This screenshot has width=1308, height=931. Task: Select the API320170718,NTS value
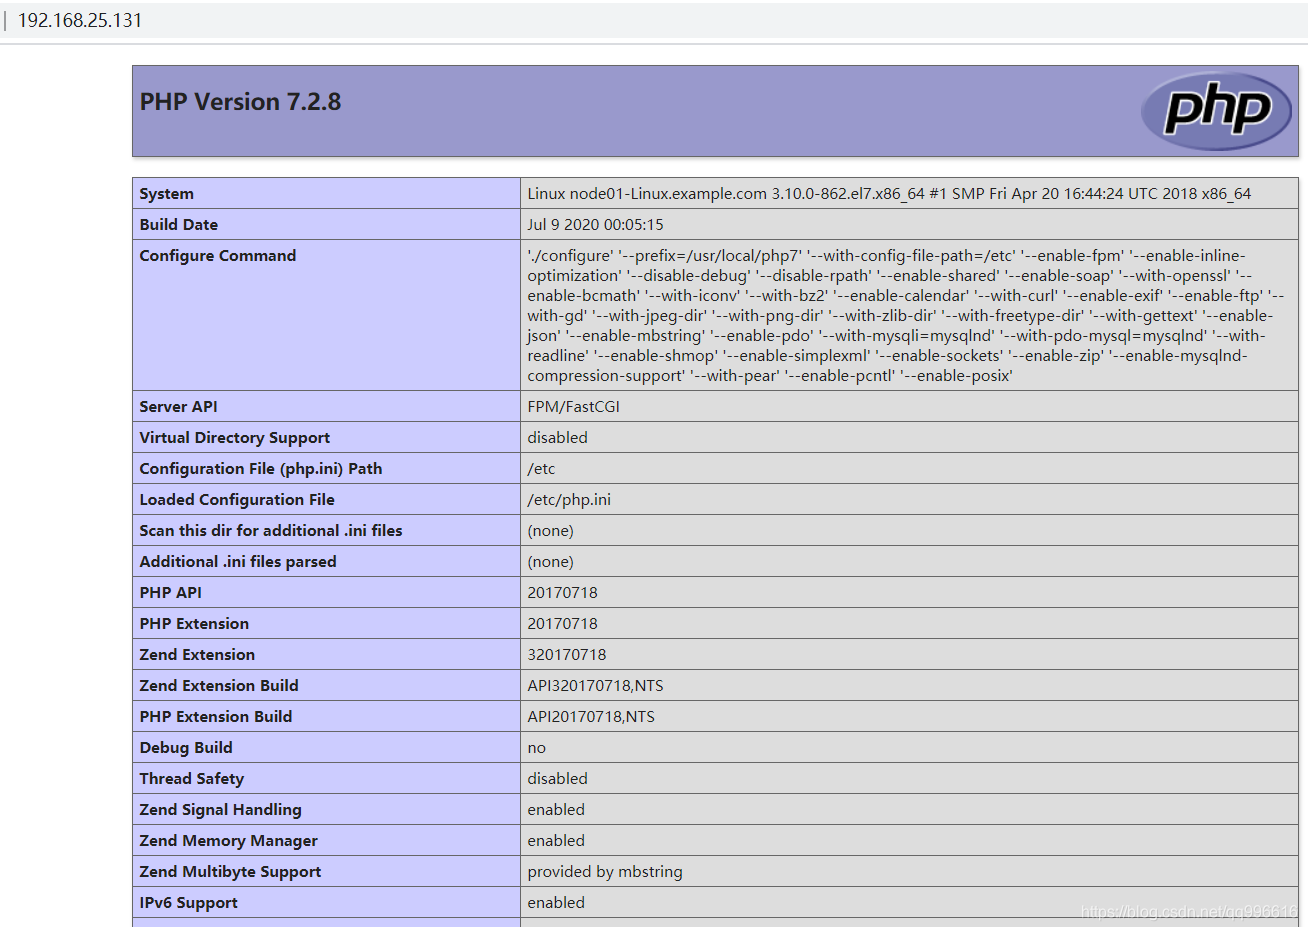pyautogui.click(x=596, y=686)
